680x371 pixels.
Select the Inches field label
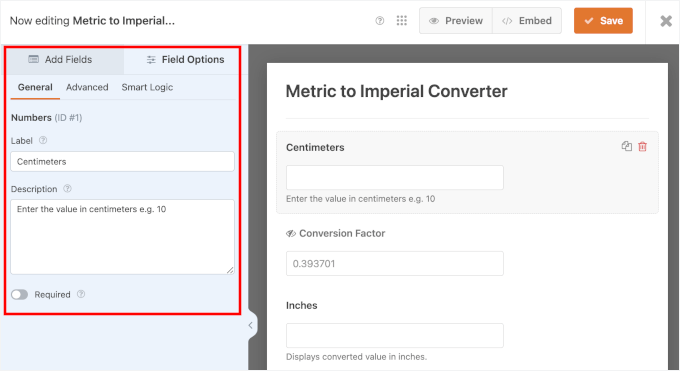[x=301, y=305]
